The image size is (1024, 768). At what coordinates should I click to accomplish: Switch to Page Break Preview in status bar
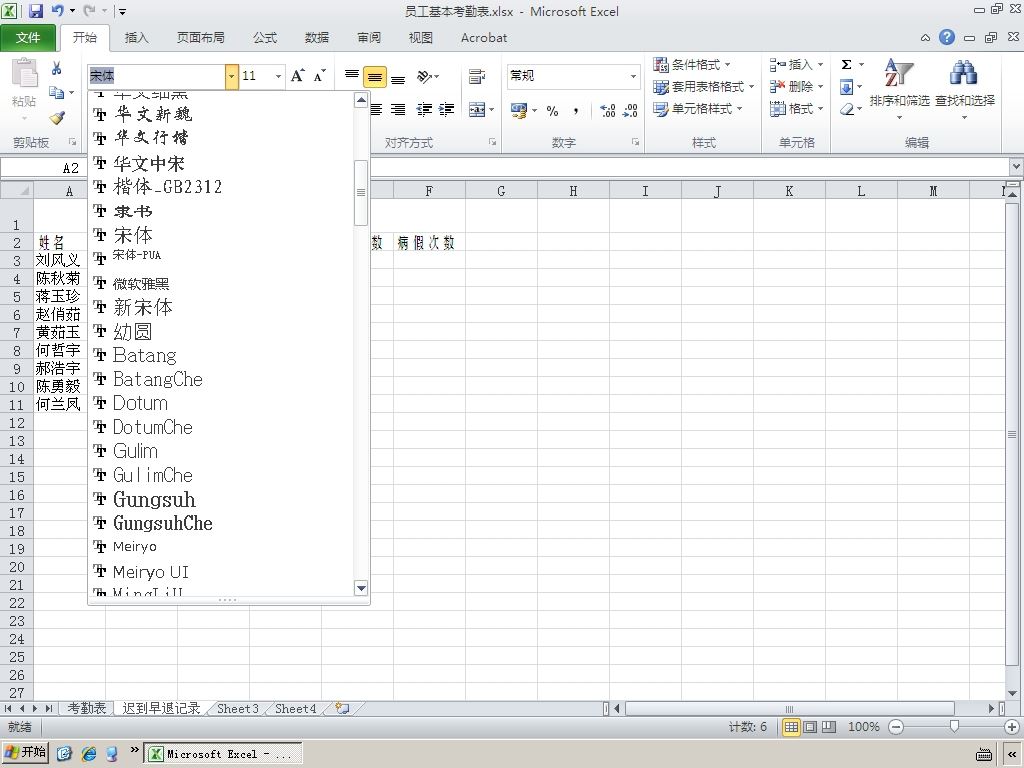pyautogui.click(x=829, y=727)
